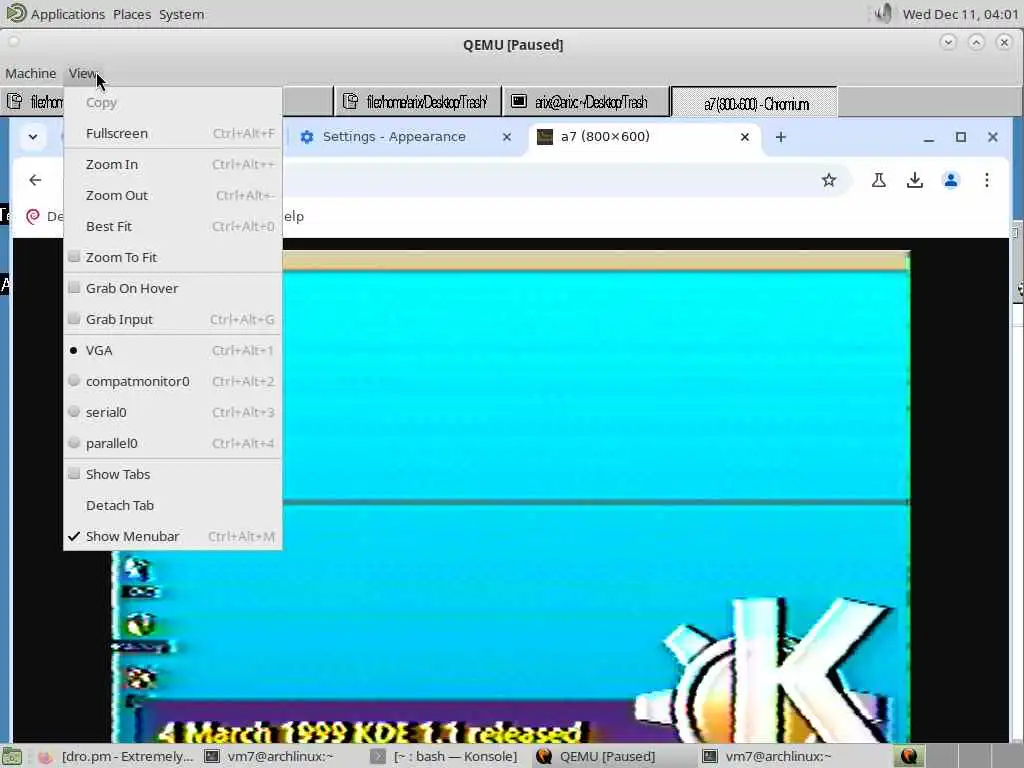Open a new Chromium tab with plus
This screenshot has height=768, width=1024.
(780, 137)
